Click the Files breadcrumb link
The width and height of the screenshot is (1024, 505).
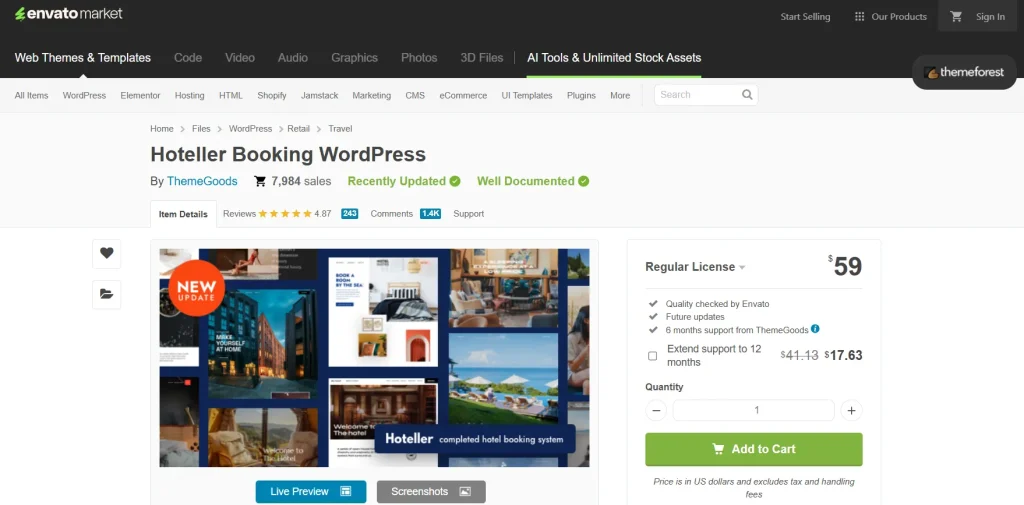[201, 129]
